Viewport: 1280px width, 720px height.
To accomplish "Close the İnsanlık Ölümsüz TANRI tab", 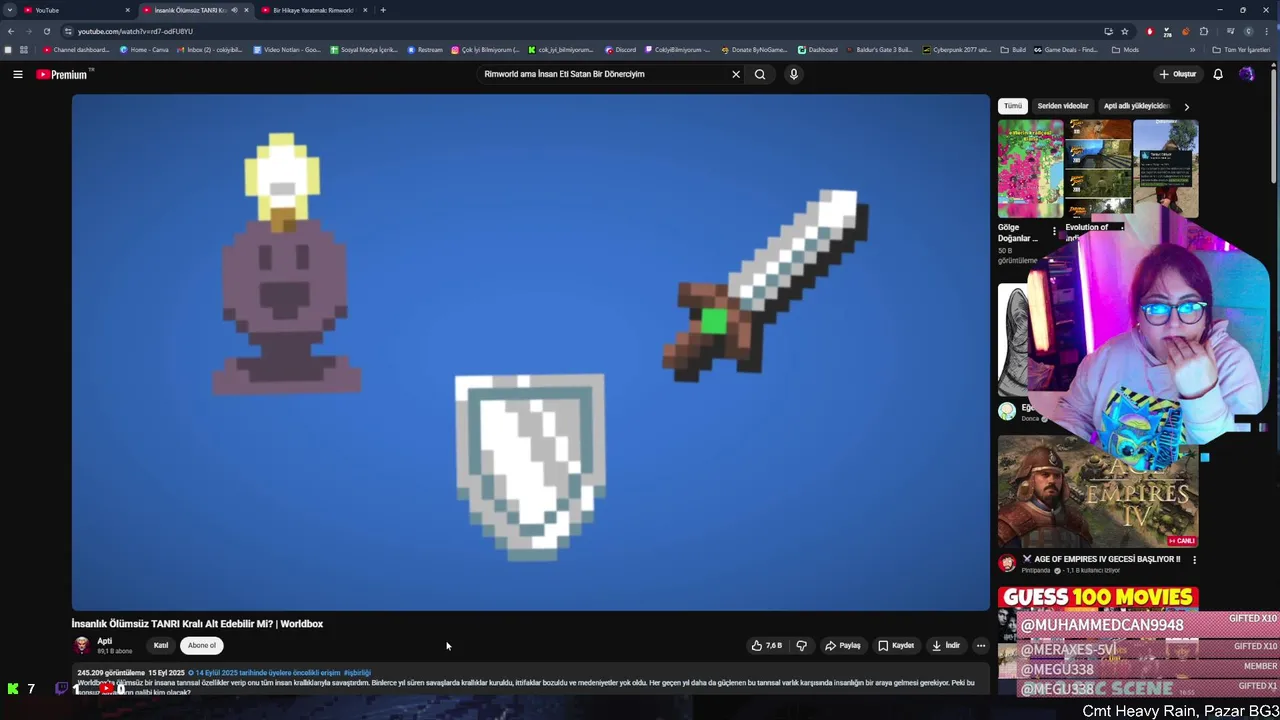I will point(246,10).
